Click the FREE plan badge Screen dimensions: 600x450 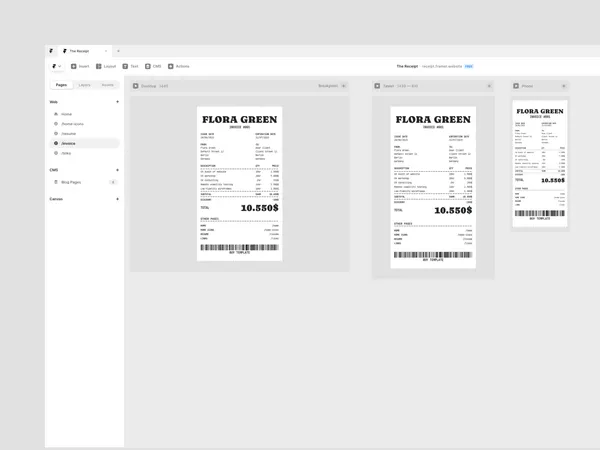[469, 66]
